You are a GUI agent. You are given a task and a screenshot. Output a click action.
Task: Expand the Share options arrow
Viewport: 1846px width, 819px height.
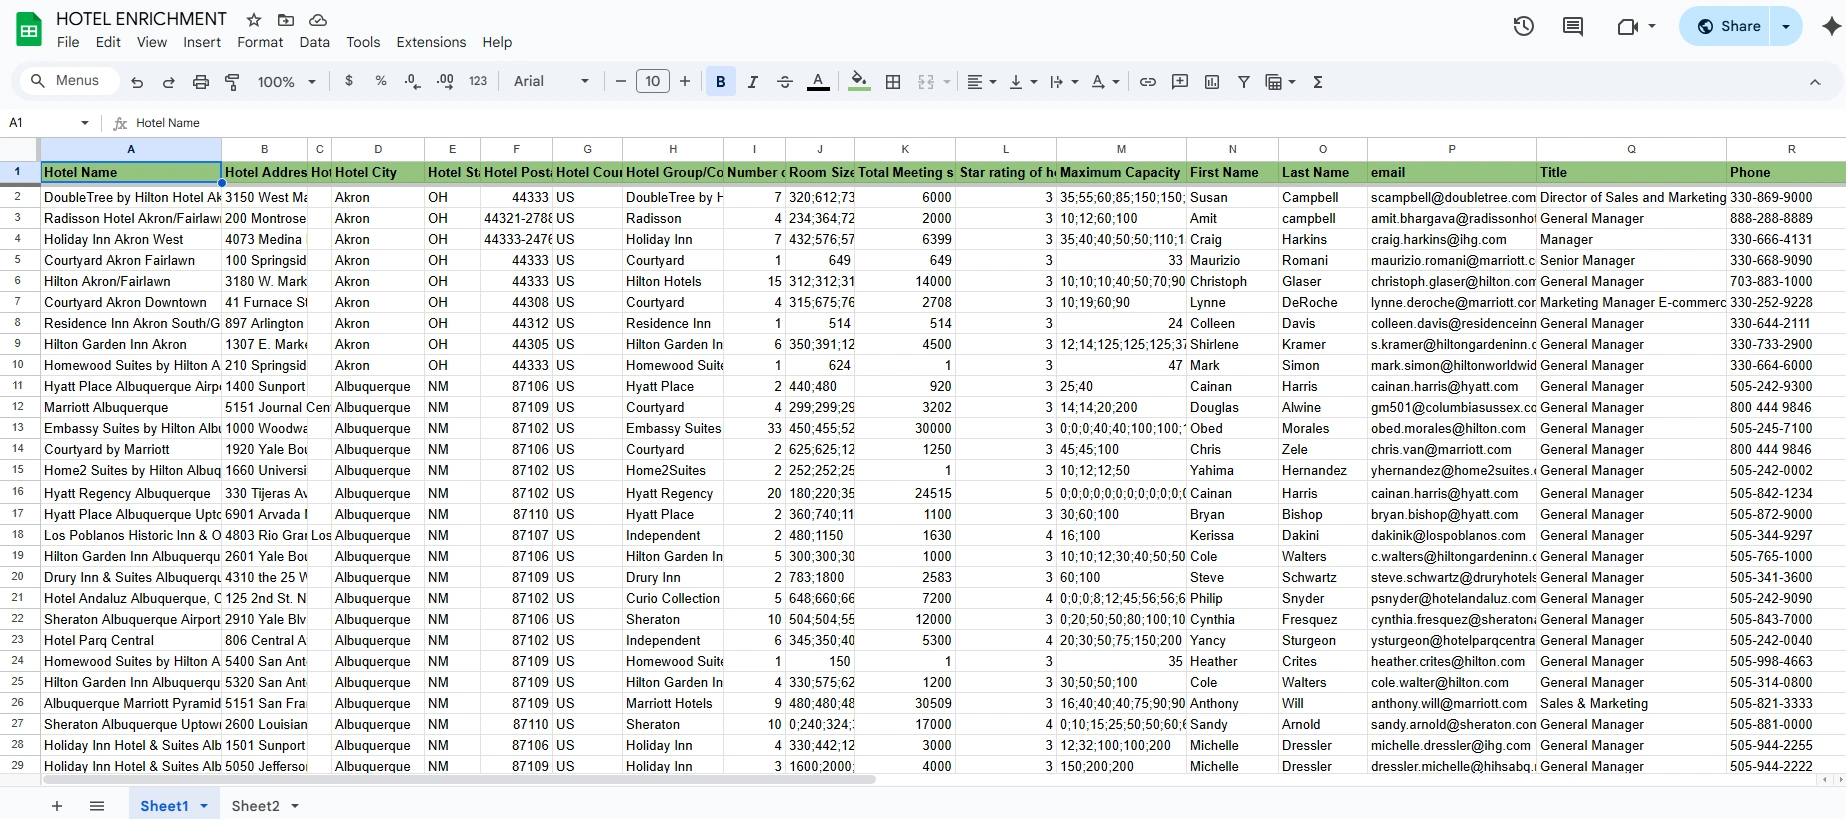tap(1786, 27)
